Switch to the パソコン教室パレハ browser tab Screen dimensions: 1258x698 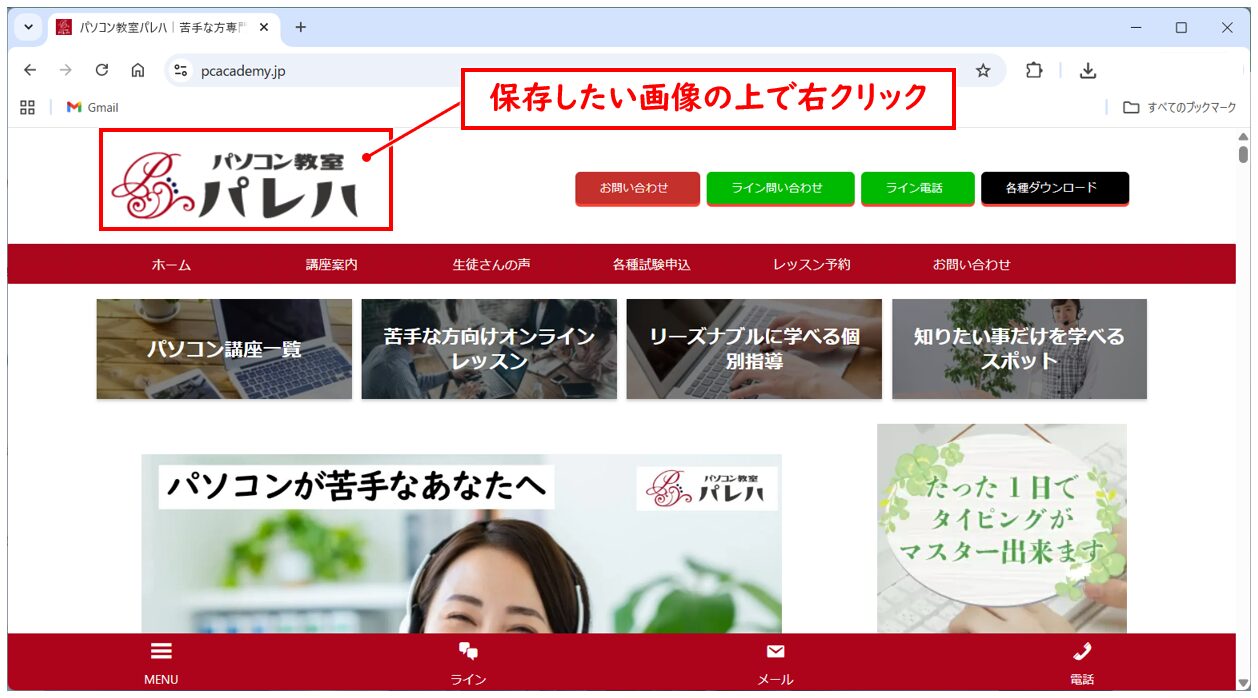pyautogui.click(x=160, y=27)
